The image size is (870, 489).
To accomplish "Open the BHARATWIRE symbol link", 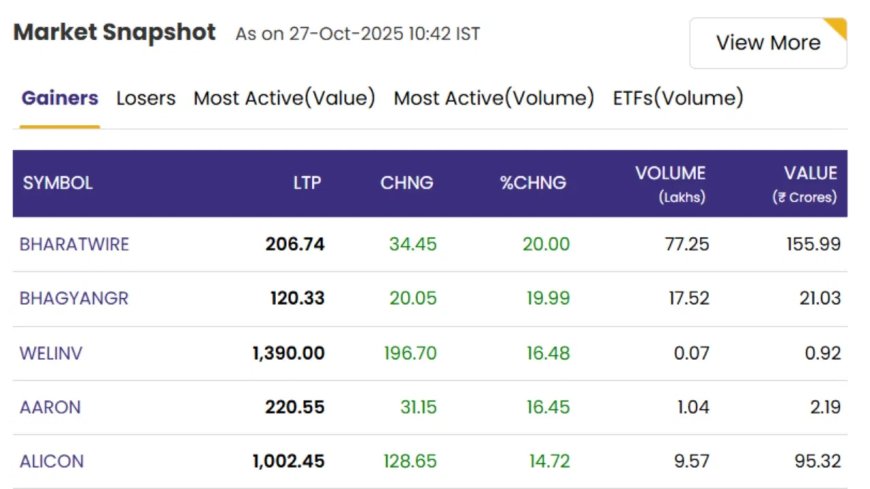I will click(x=74, y=244).
